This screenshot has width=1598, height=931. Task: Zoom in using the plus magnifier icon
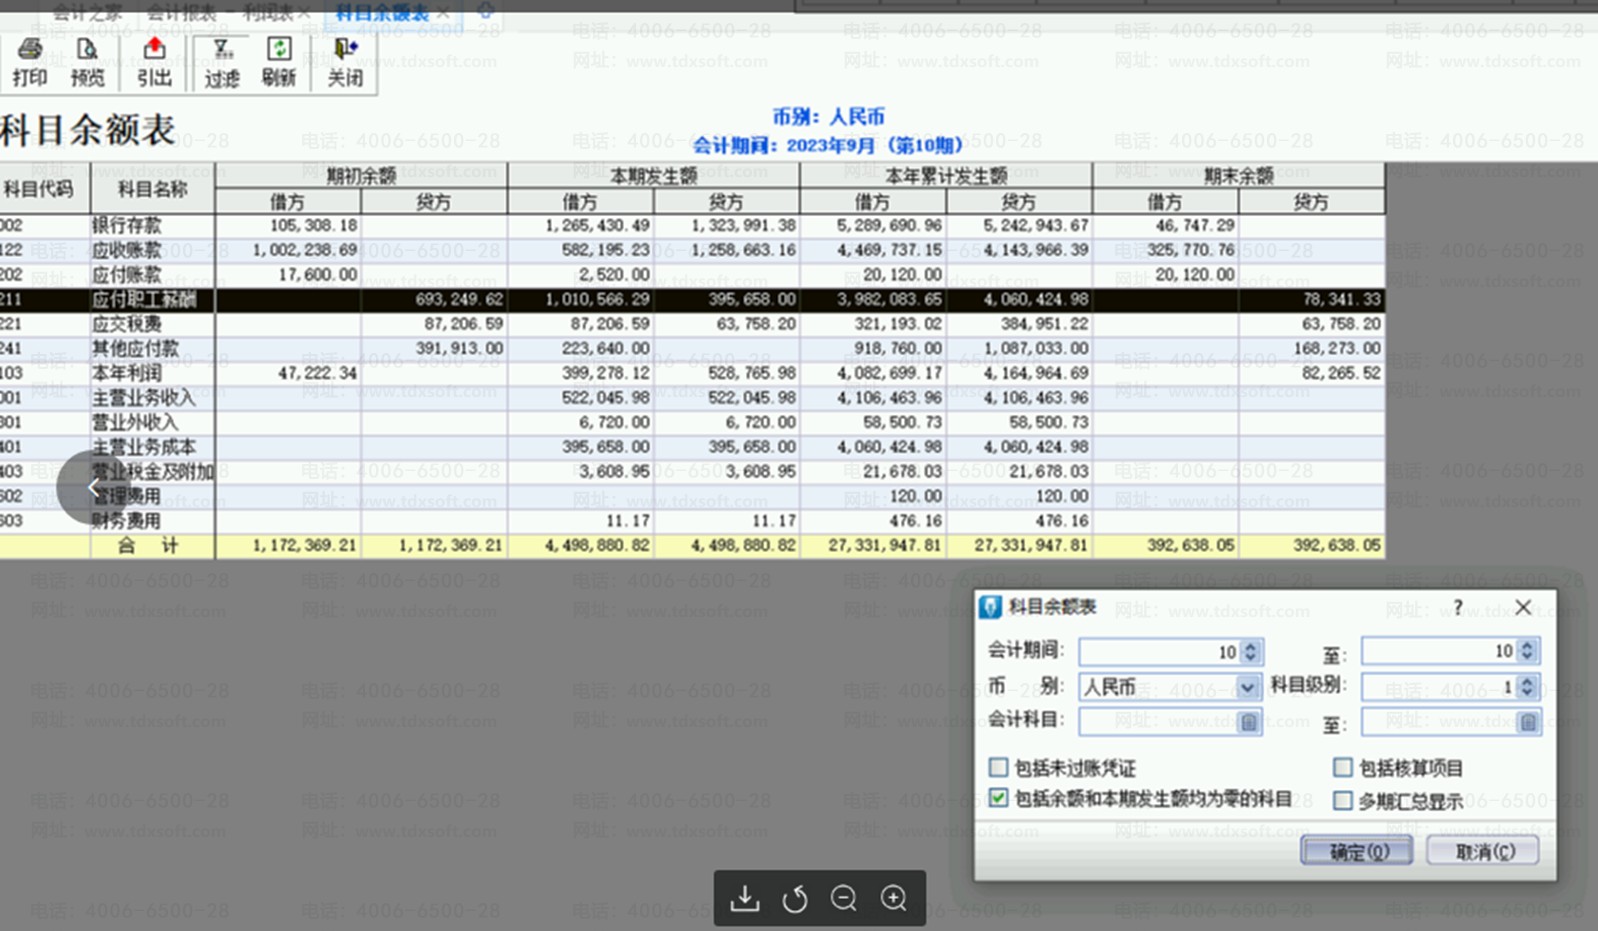point(894,899)
